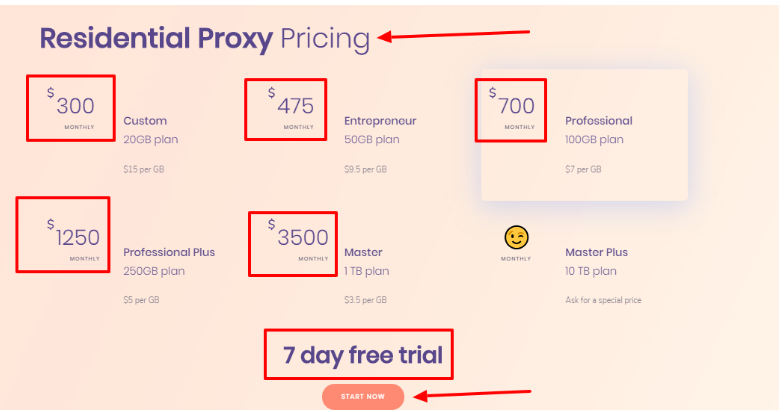
Task: Click the $475 monthly price
Action: coord(293,106)
